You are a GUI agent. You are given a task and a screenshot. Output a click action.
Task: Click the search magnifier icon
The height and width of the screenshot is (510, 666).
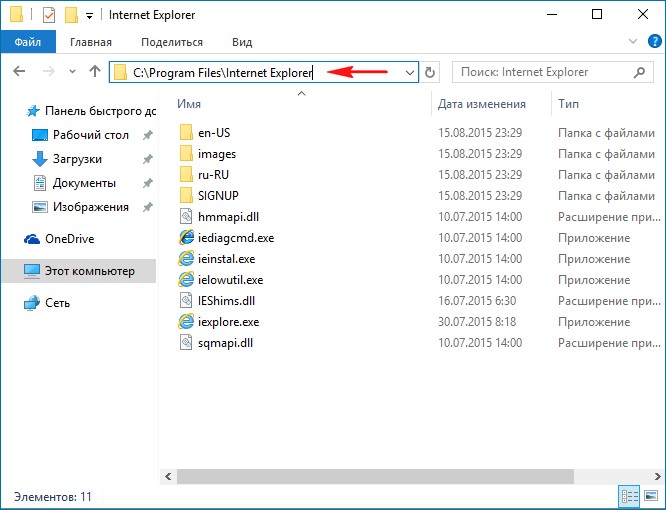(639, 72)
